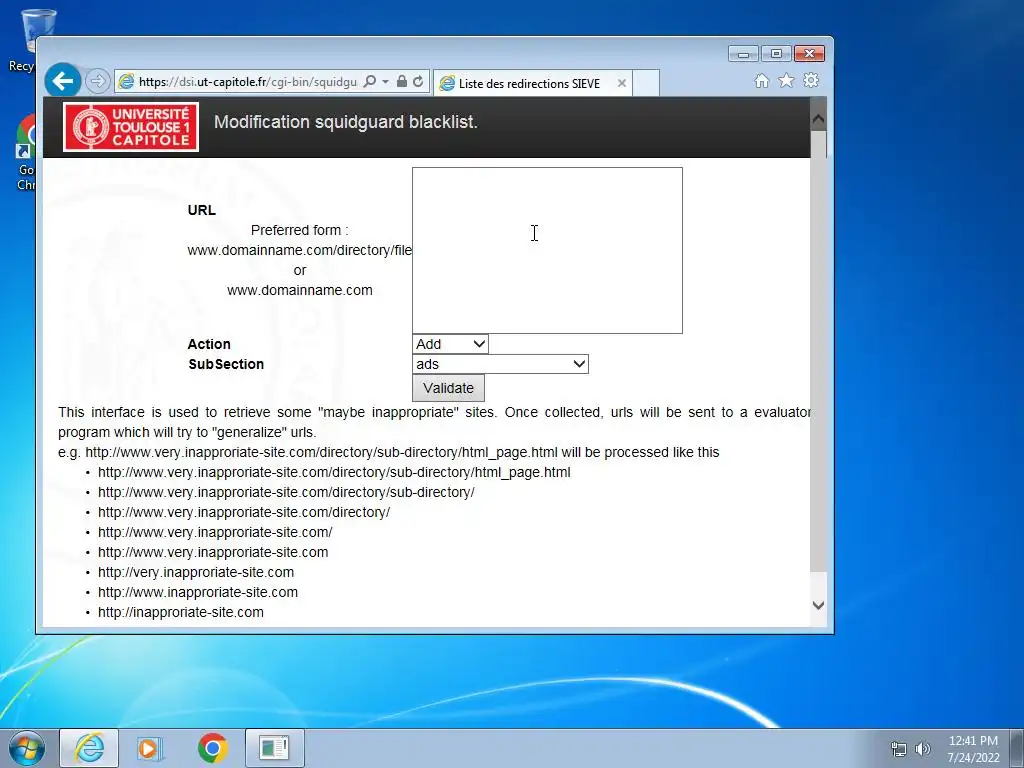This screenshot has height=768, width=1024.
Task: Open the clock showing 12:41 PM
Action: coord(973,748)
